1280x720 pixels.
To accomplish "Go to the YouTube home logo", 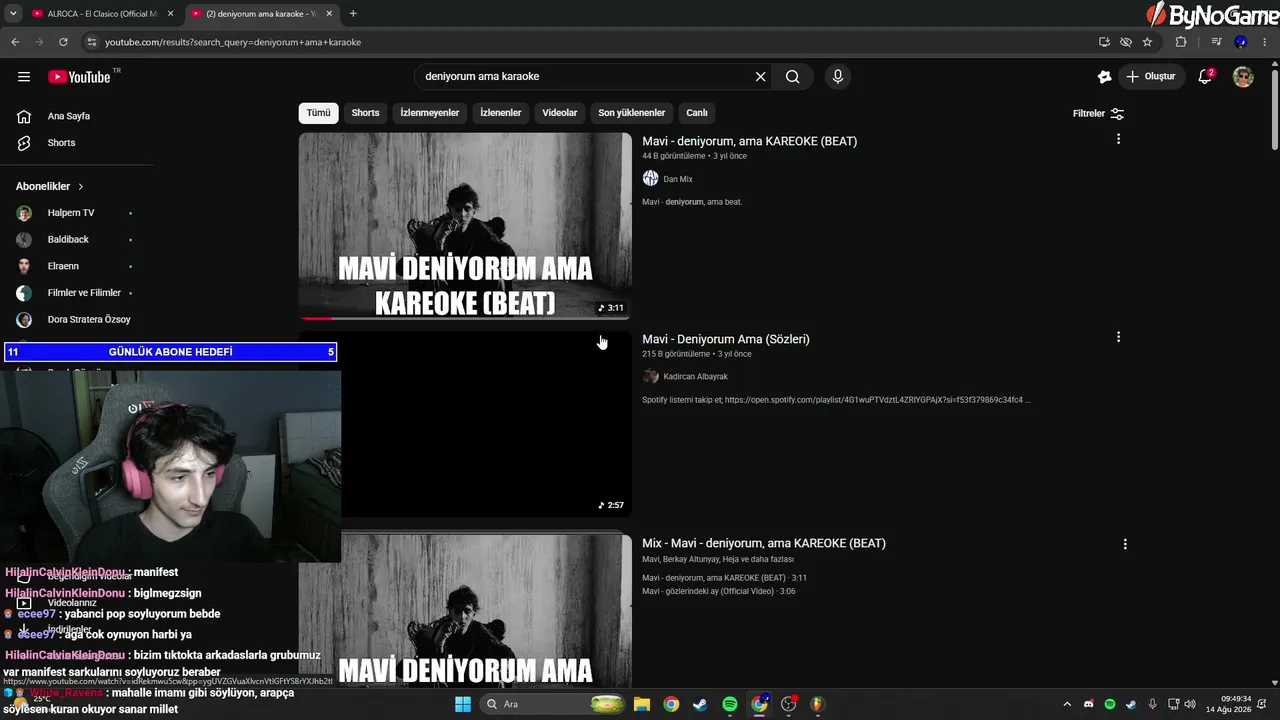I will (79, 77).
